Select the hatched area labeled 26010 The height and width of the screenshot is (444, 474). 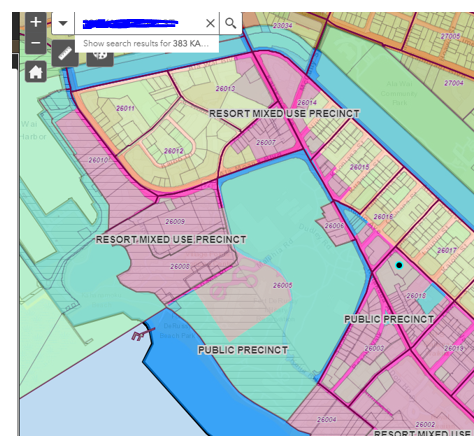pos(98,160)
